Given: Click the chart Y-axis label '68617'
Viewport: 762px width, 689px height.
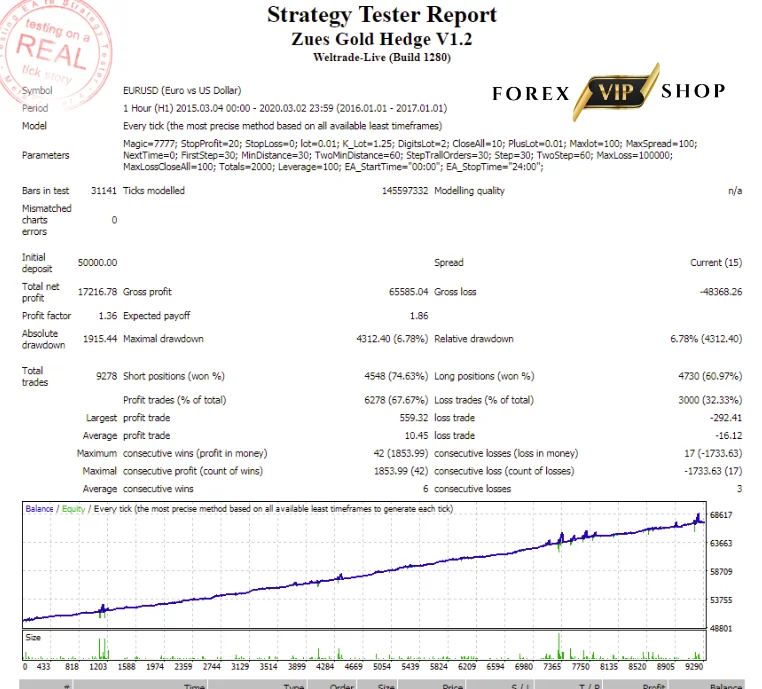Looking at the screenshot, I should 721,515.
